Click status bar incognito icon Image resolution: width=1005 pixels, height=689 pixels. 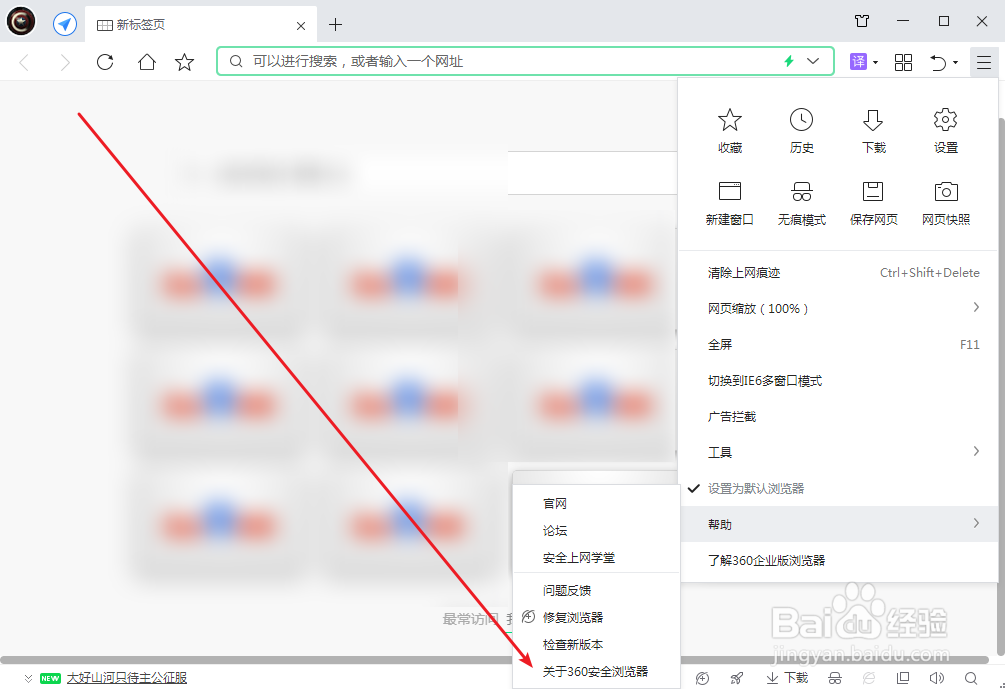click(x=835, y=678)
